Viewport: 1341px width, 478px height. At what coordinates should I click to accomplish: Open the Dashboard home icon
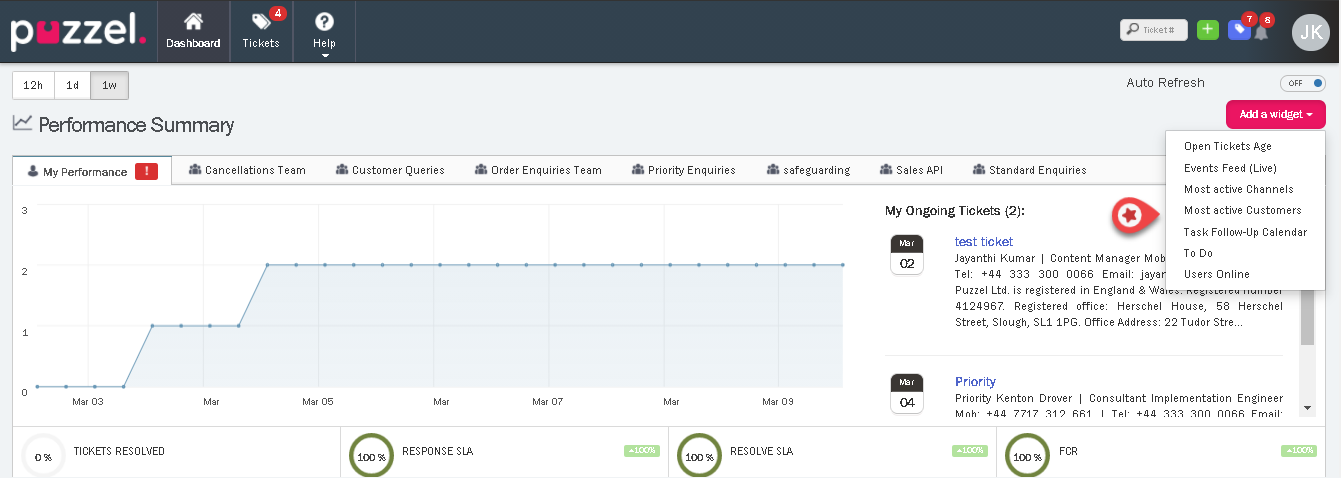click(x=193, y=22)
